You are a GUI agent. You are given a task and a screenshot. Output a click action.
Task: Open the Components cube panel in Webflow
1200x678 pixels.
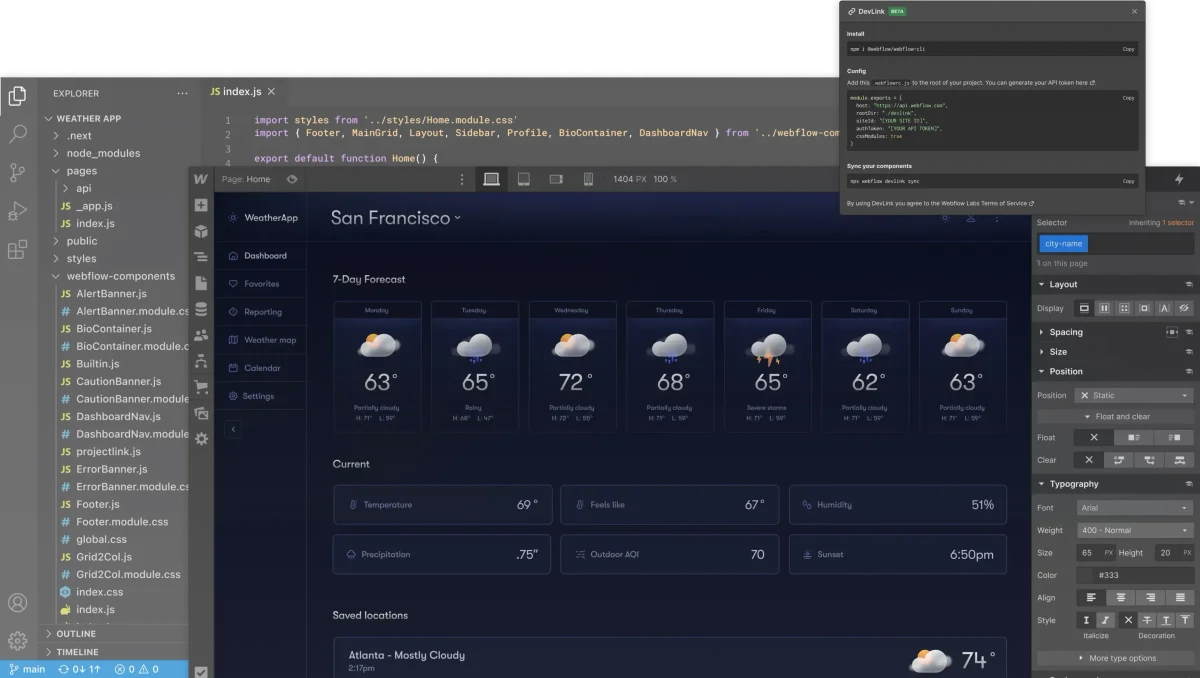point(201,233)
